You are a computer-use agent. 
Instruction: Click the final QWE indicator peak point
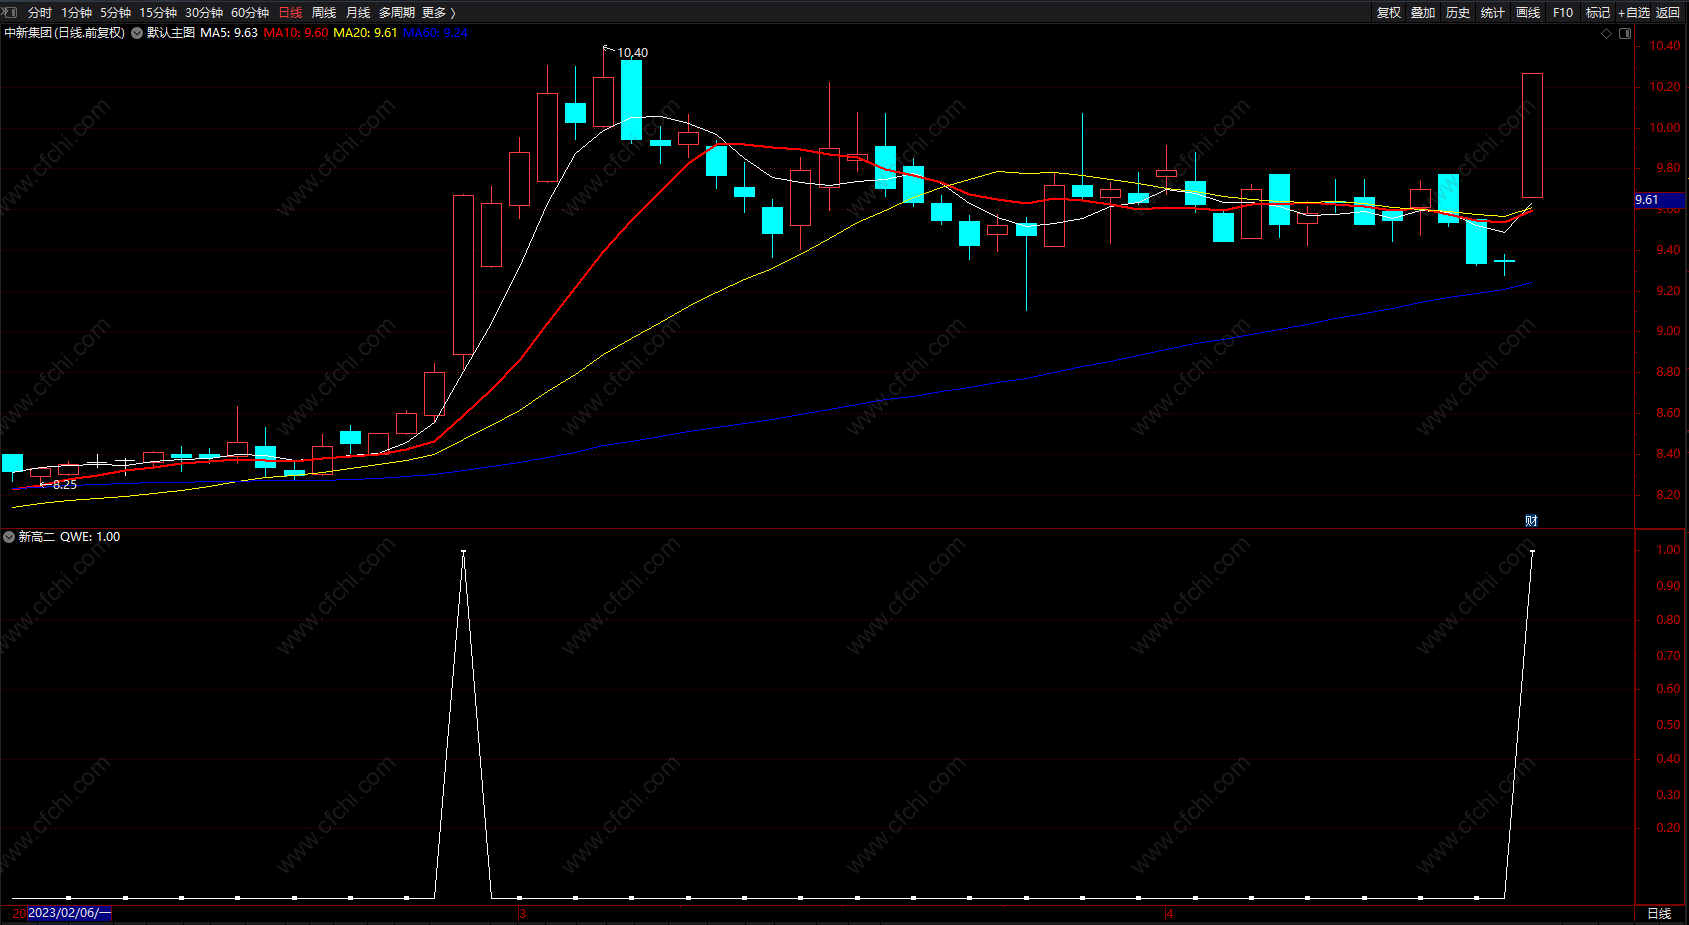[x=1532, y=551]
